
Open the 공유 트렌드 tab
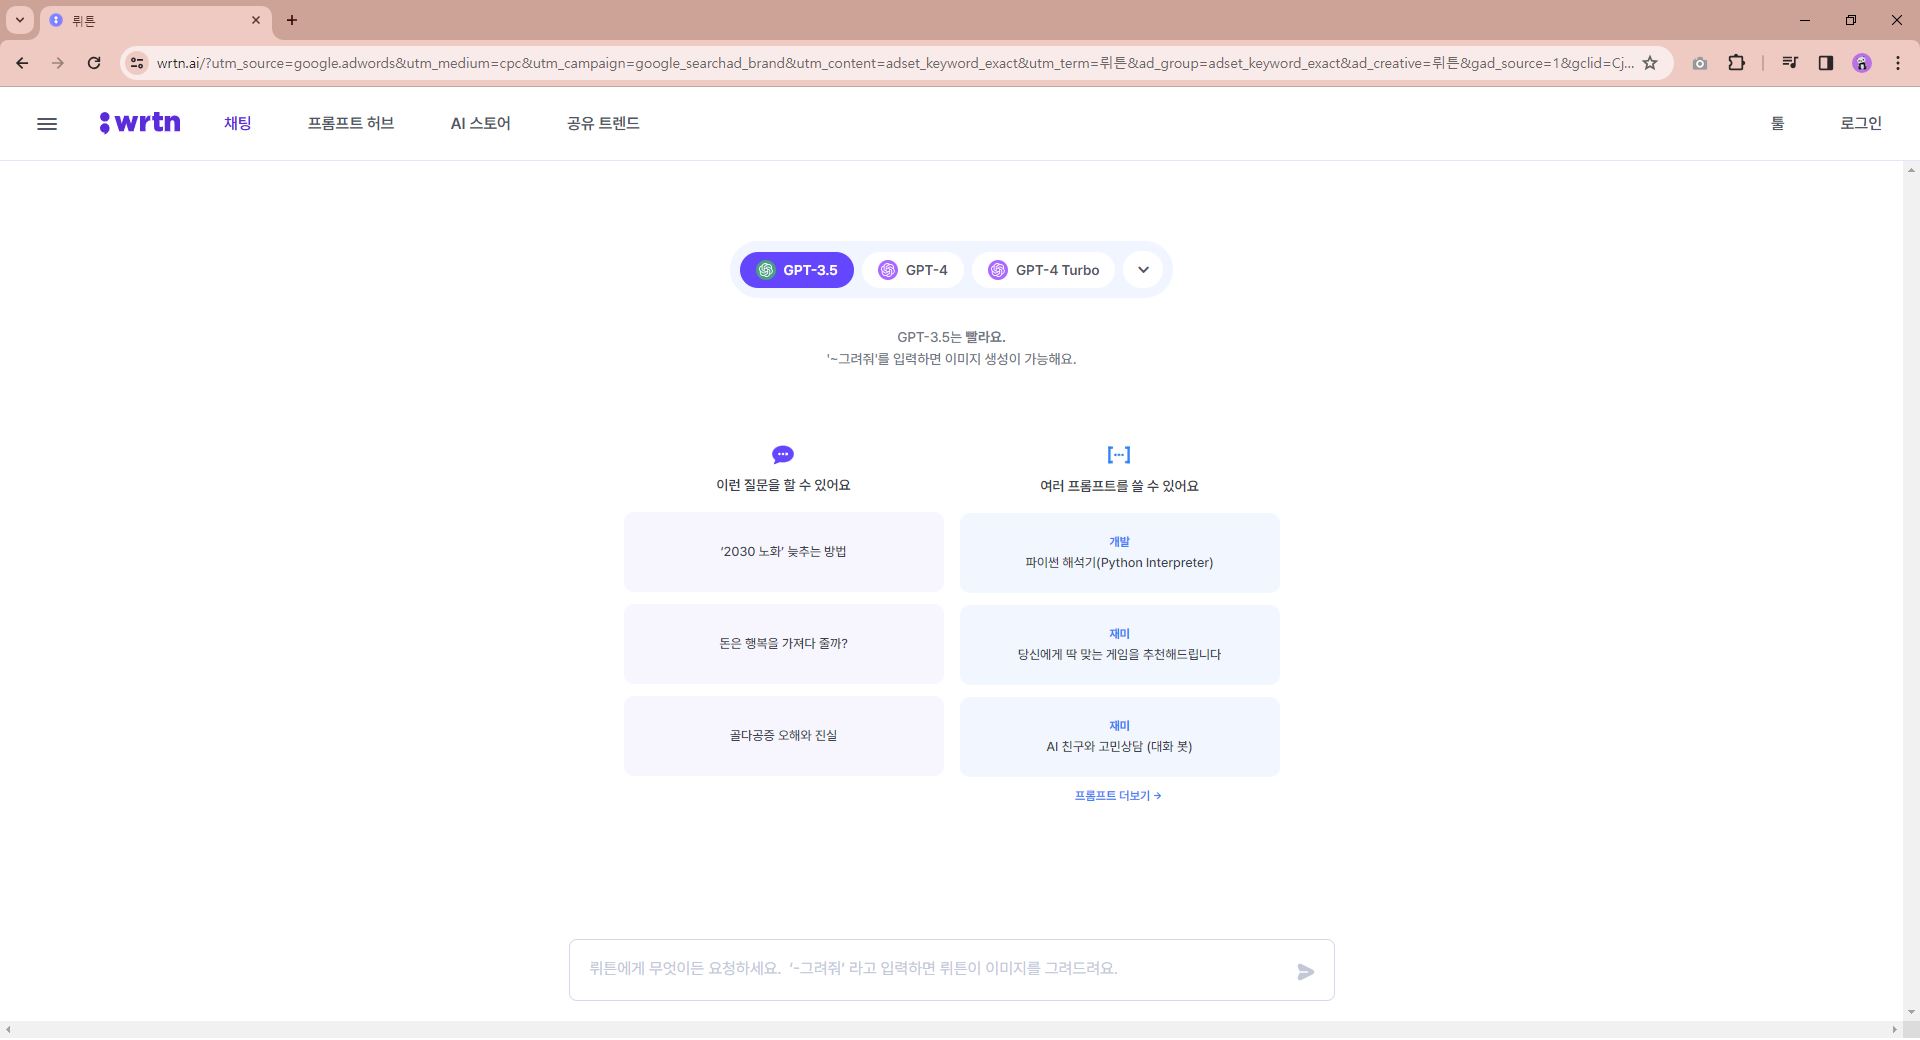(x=603, y=123)
